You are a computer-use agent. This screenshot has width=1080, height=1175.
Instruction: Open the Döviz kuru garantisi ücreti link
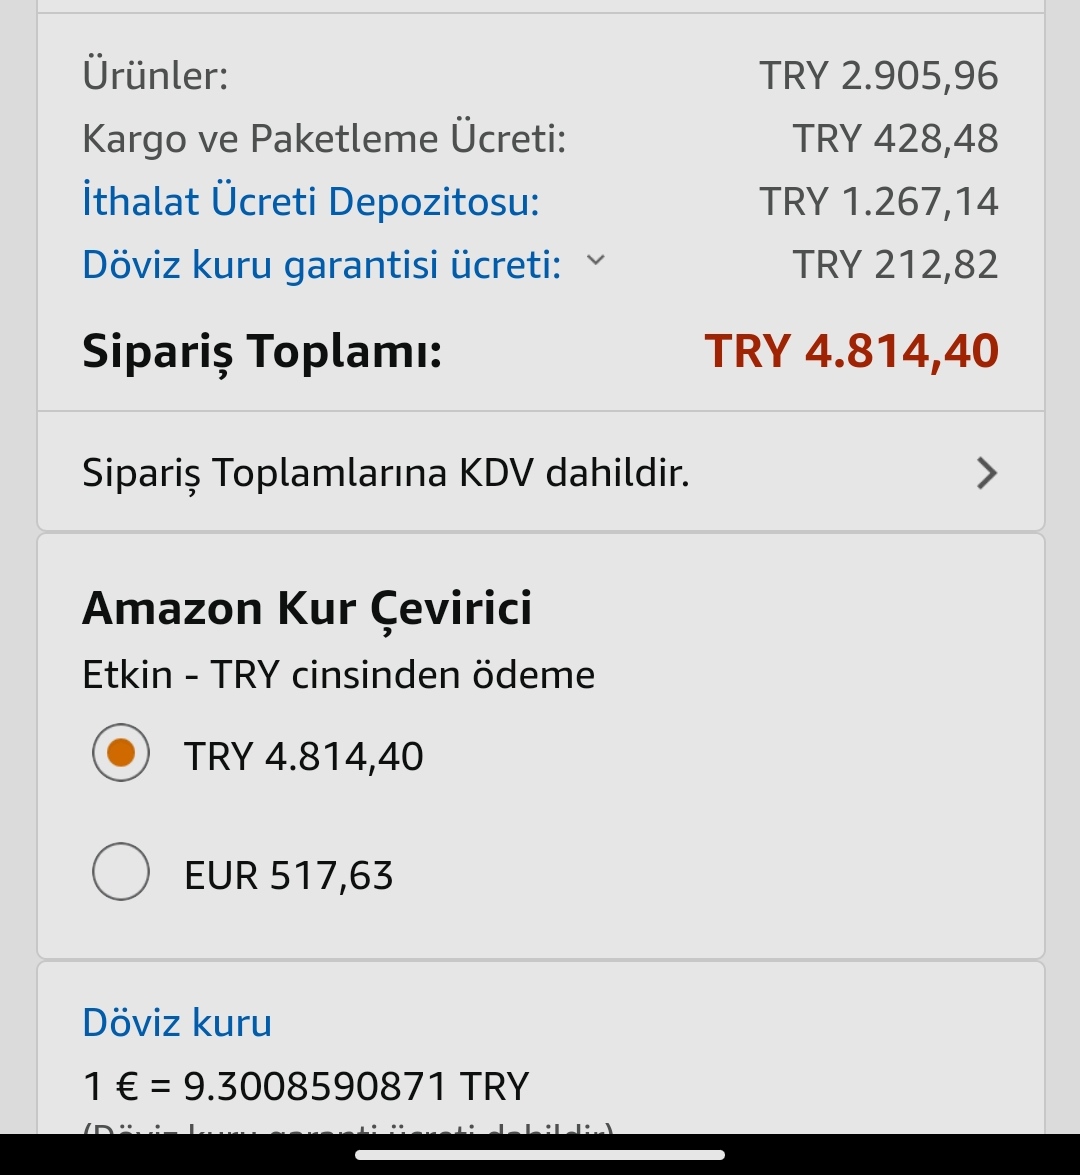point(322,264)
